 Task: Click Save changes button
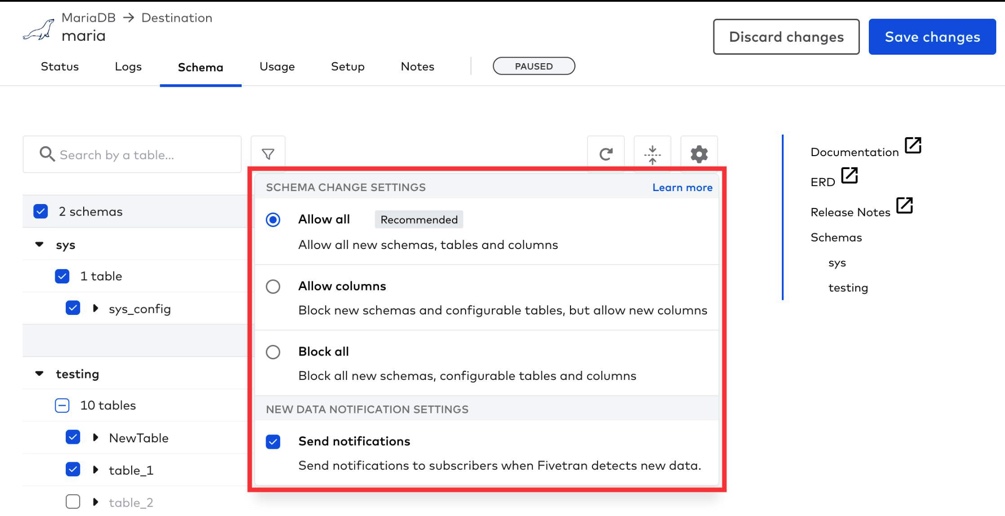[x=933, y=37]
